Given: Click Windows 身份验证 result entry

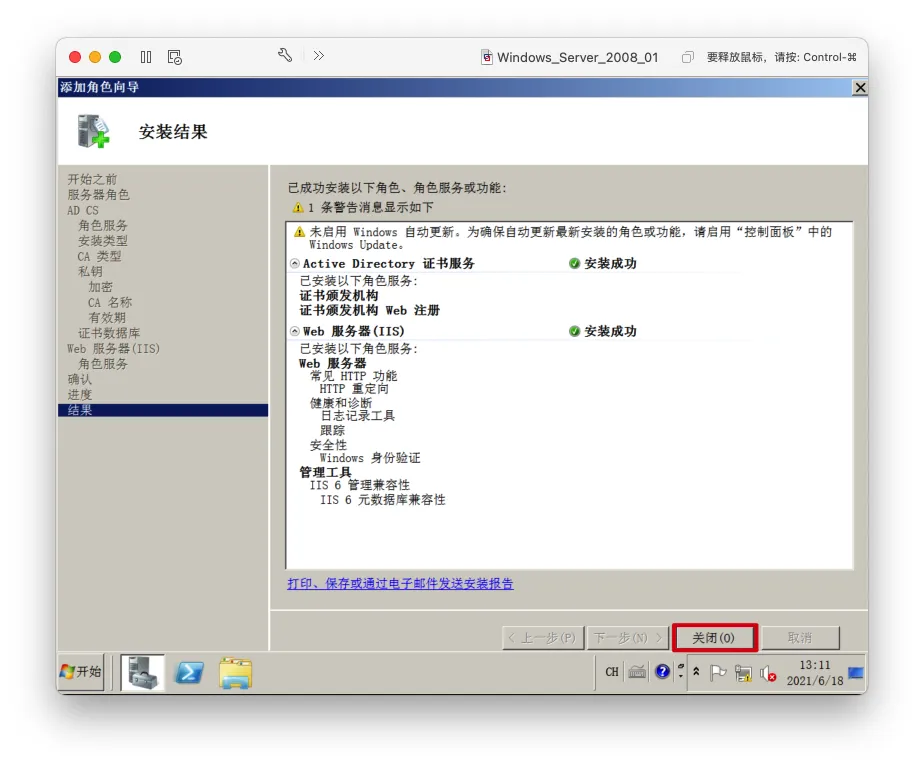Looking at the screenshot, I should [369, 458].
